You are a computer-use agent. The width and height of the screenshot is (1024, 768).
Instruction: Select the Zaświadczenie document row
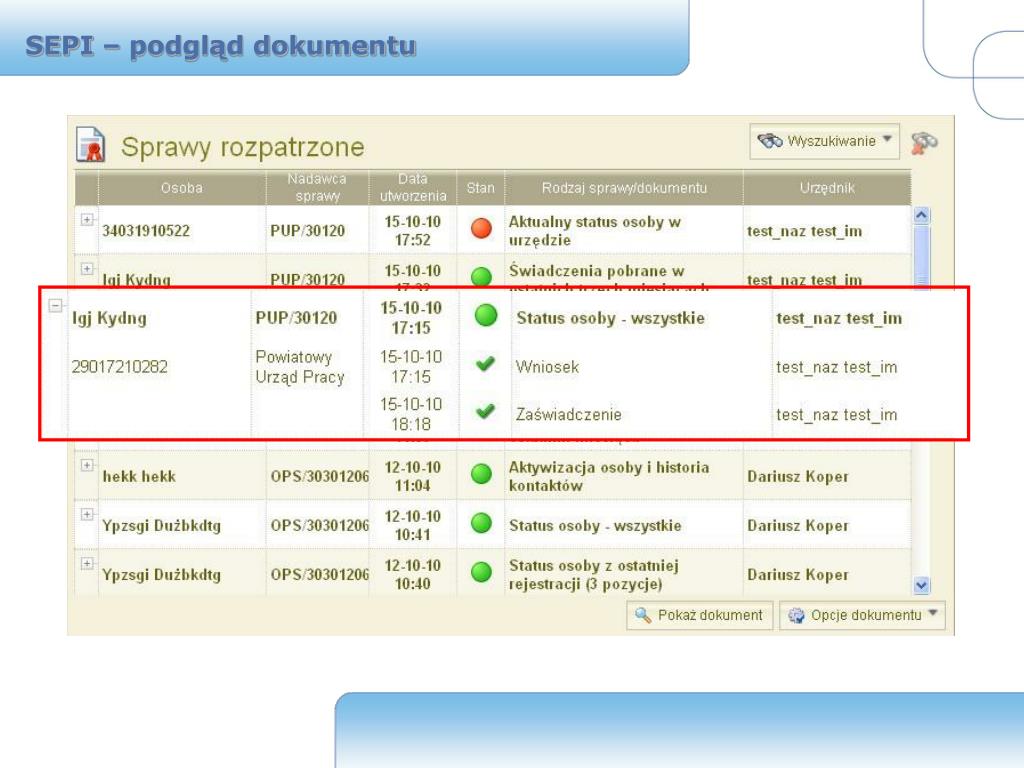pos(502,414)
